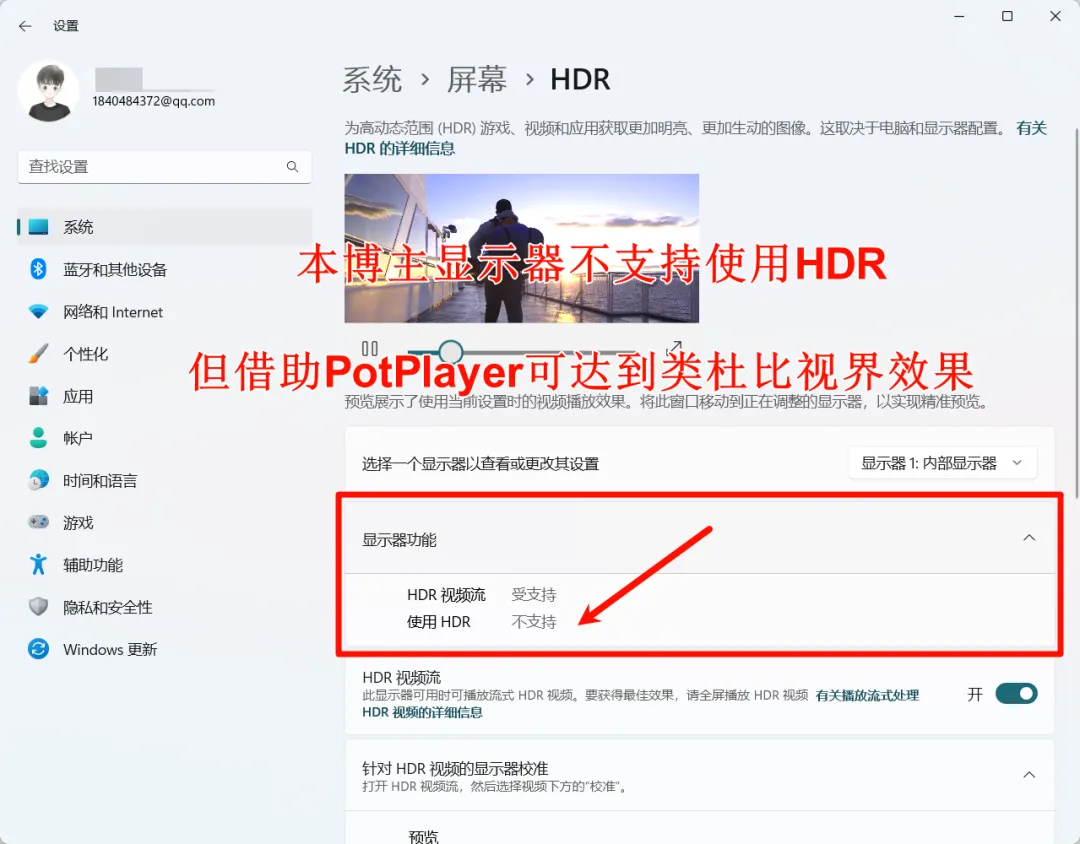The image size is (1080, 844).
Task: Click the search magnifier icon
Action: (x=292, y=167)
